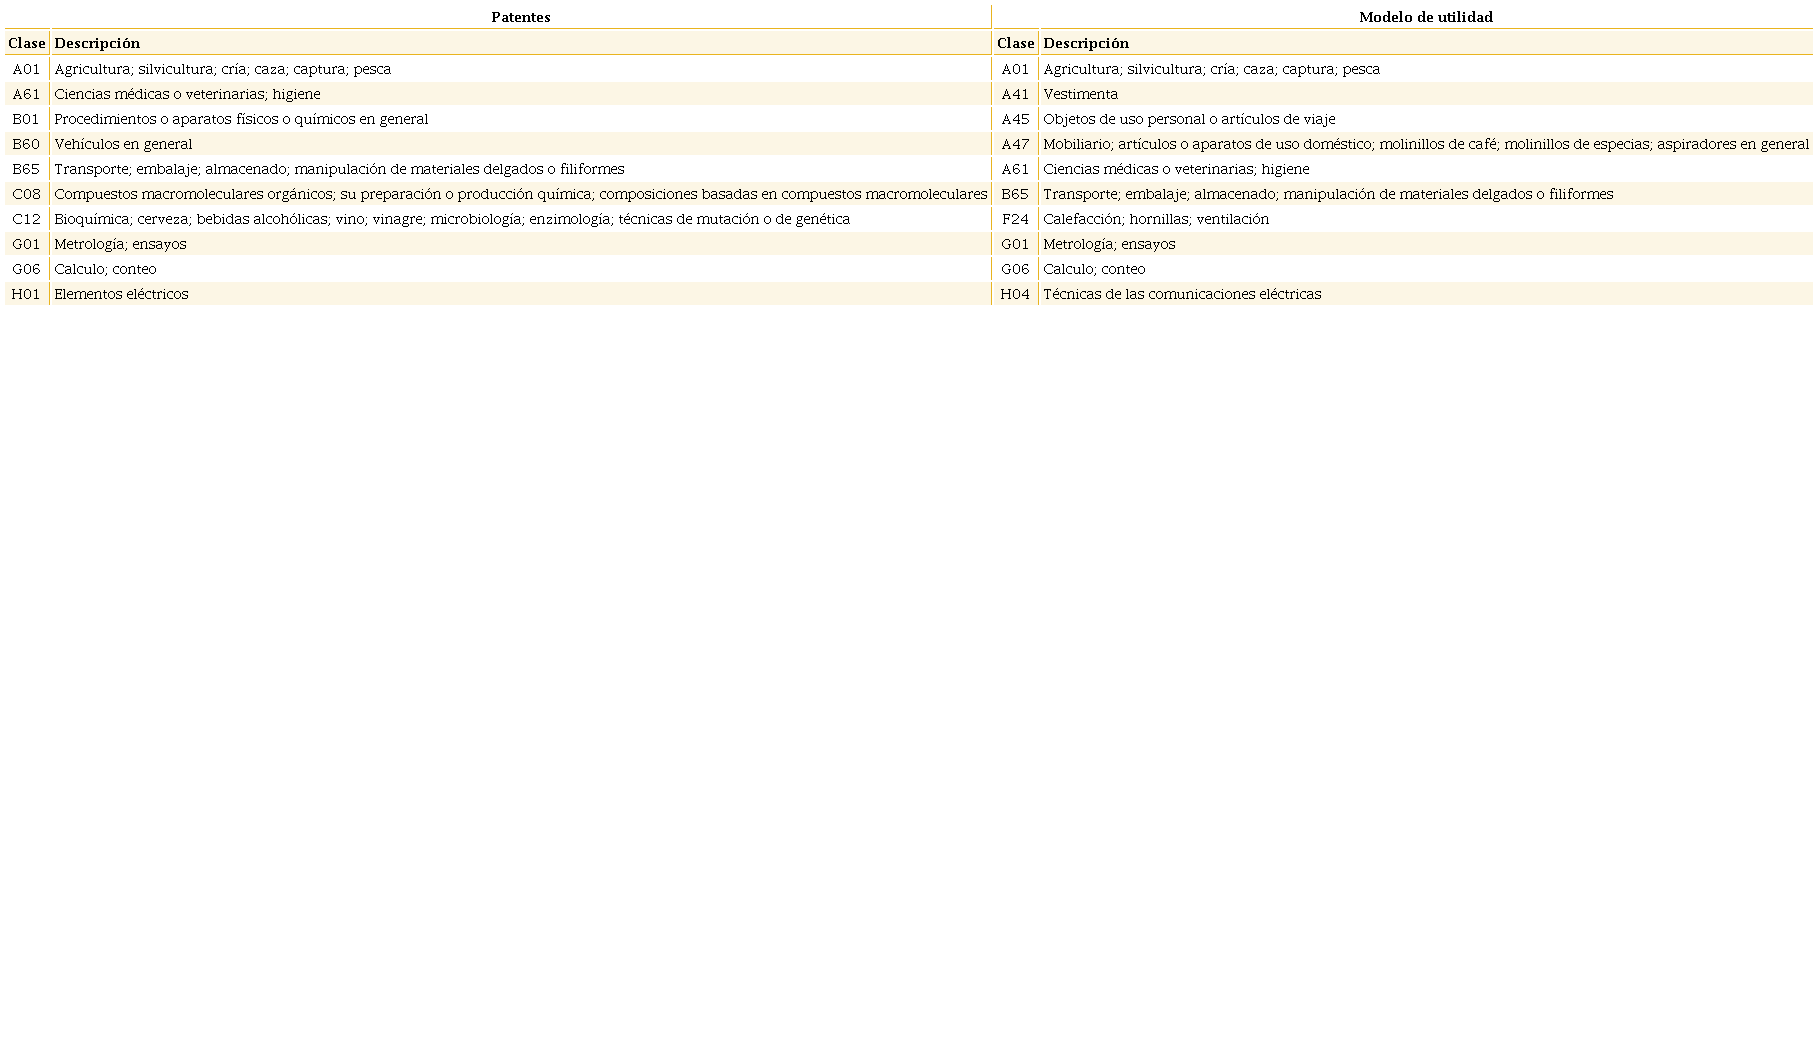Image resolution: width=1818 pixels, height=1041 pixels.
Task: Click the Modelo de utilidad heading
Action: point(1425,17)
